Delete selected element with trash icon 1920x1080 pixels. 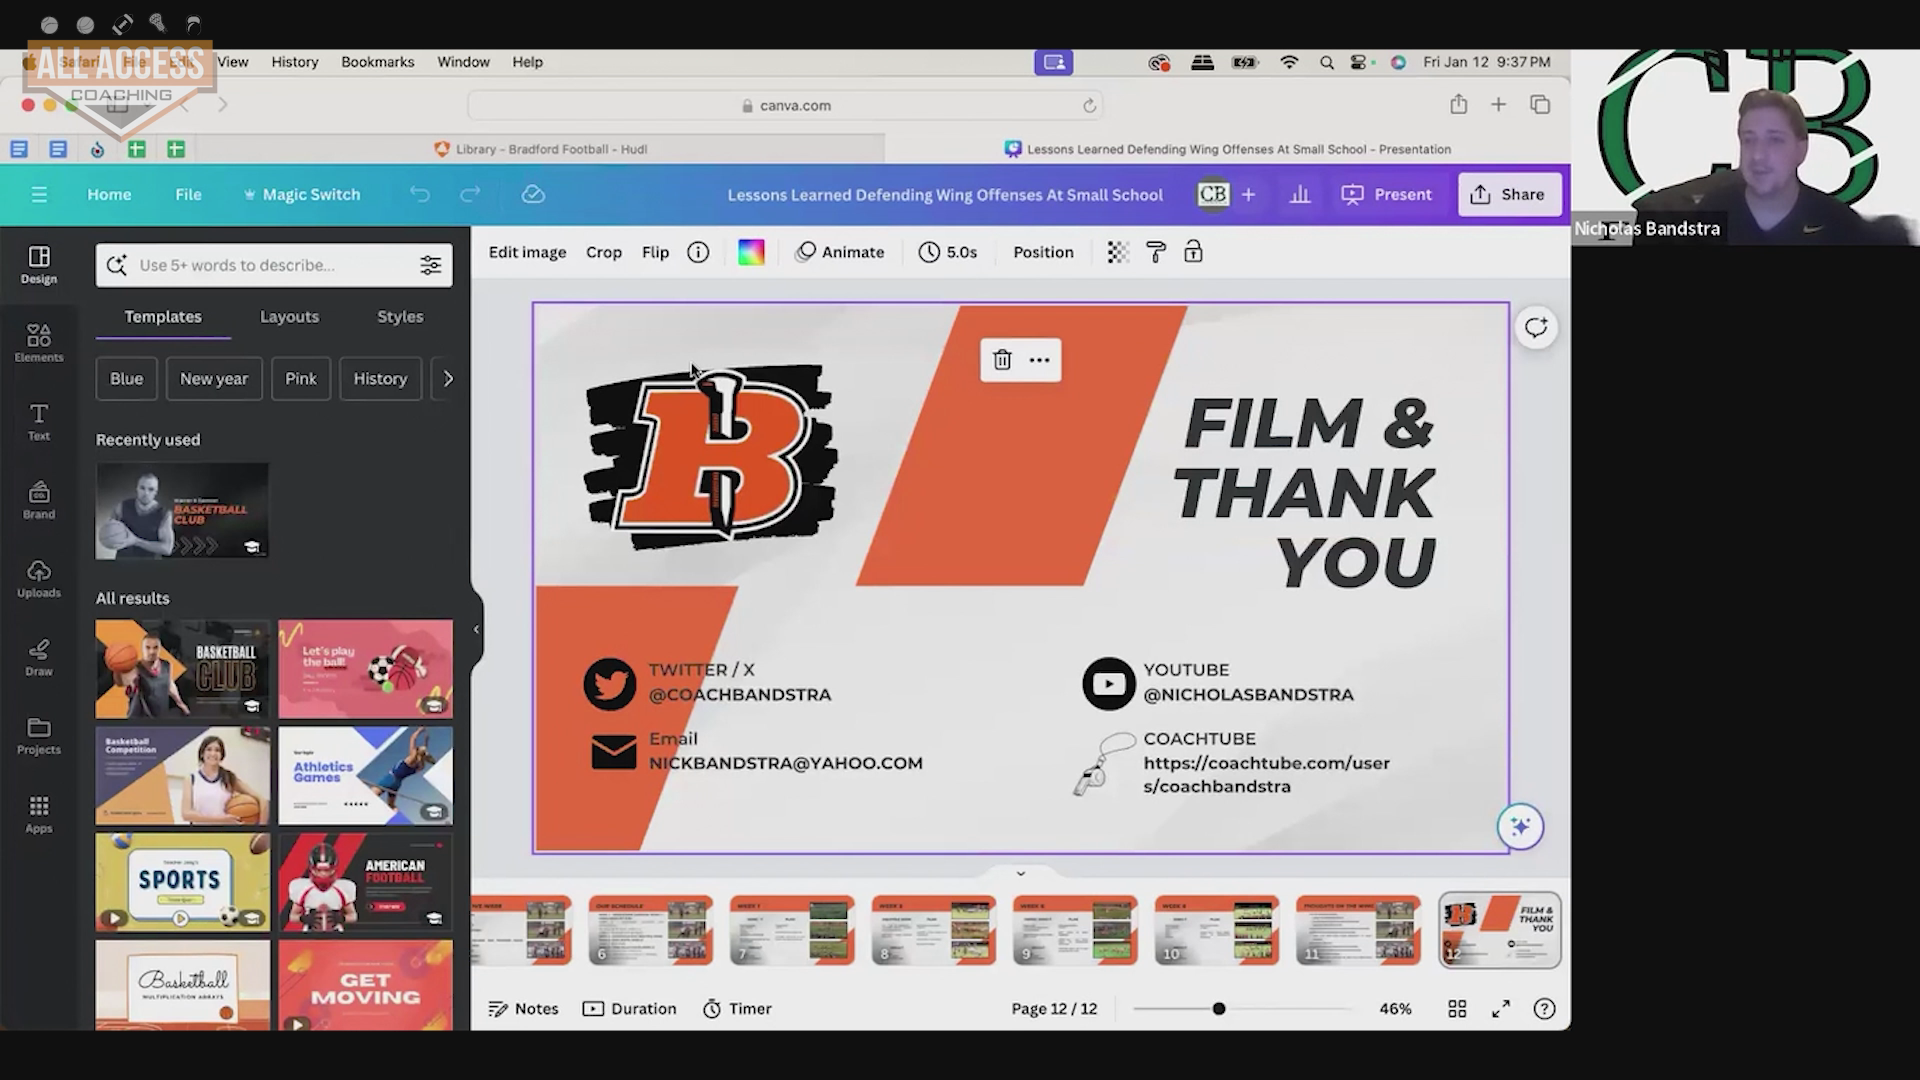coord(1002,360)
